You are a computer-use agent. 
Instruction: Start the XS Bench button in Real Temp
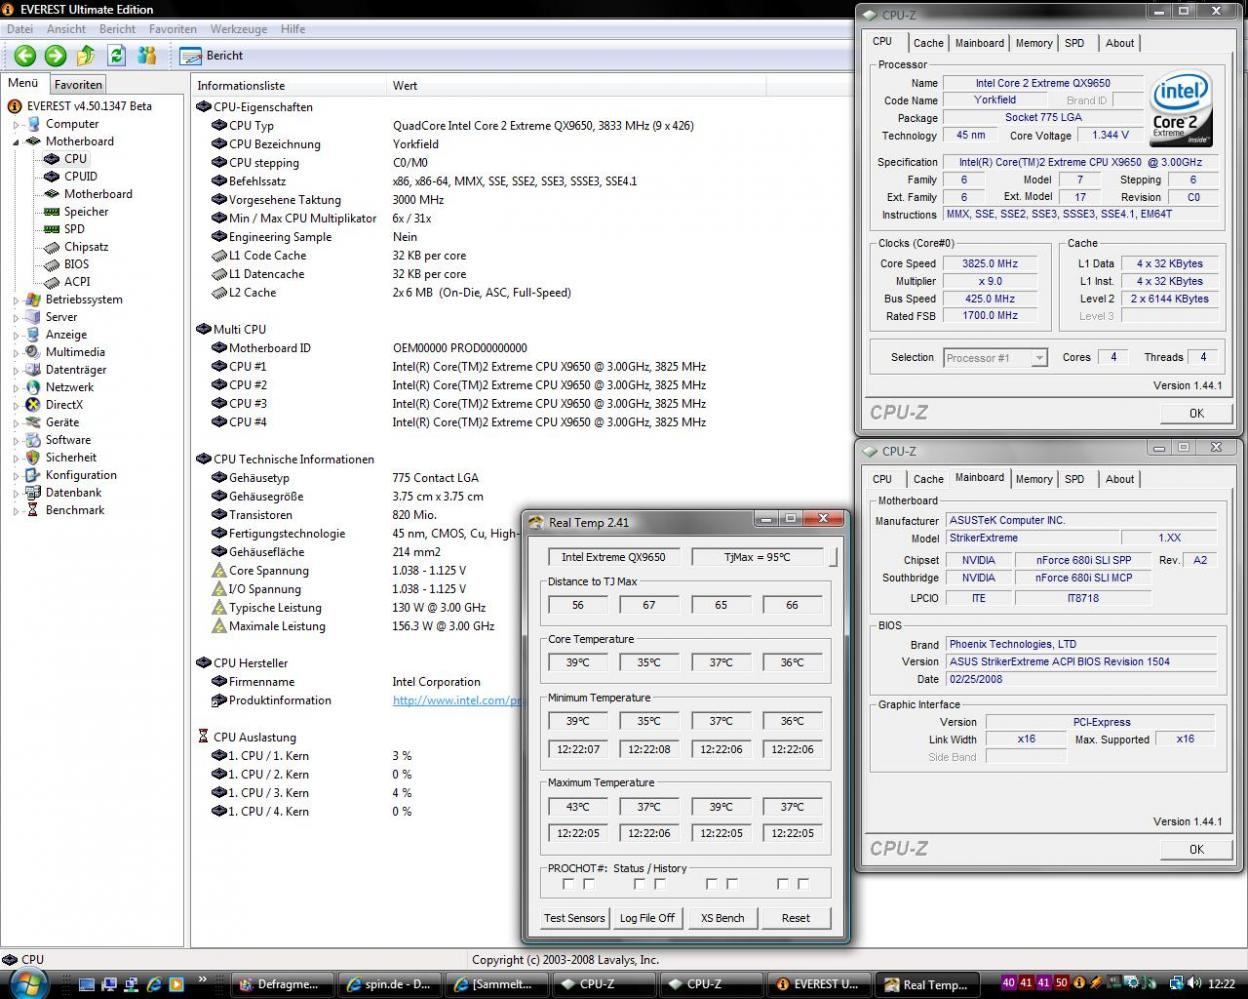(722, 918)
